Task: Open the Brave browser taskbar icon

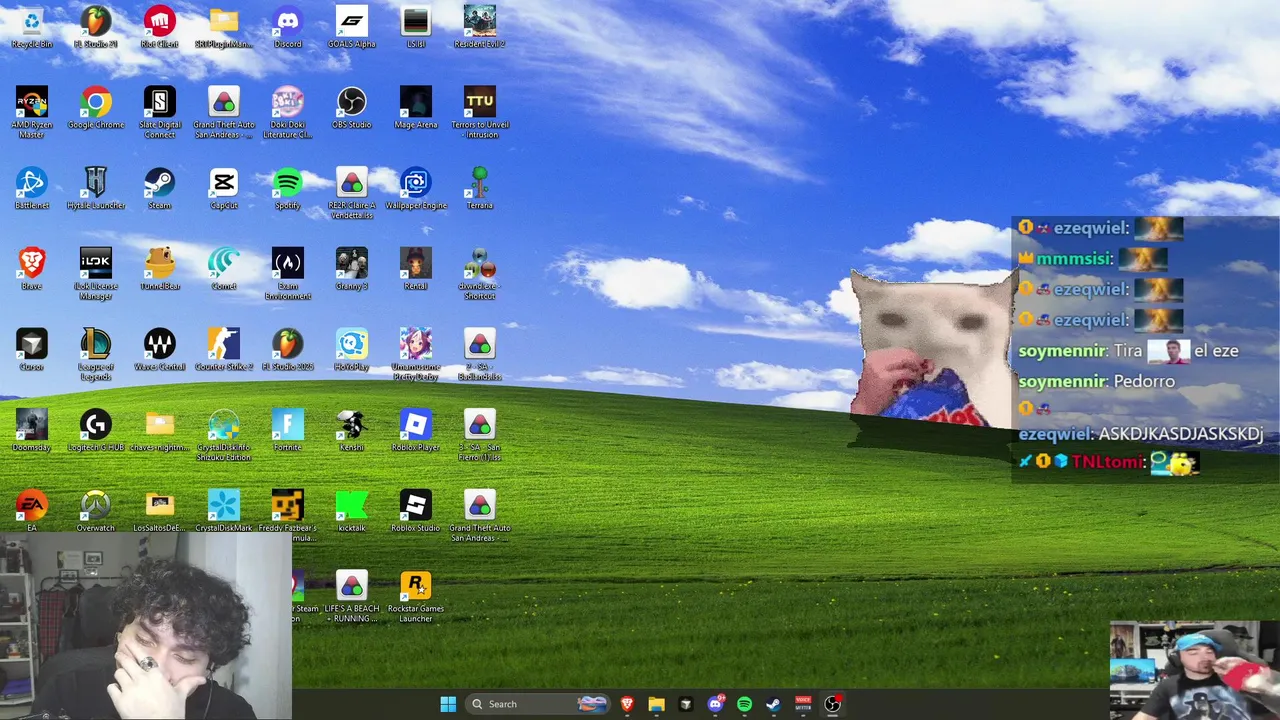Action: point(627,704)
